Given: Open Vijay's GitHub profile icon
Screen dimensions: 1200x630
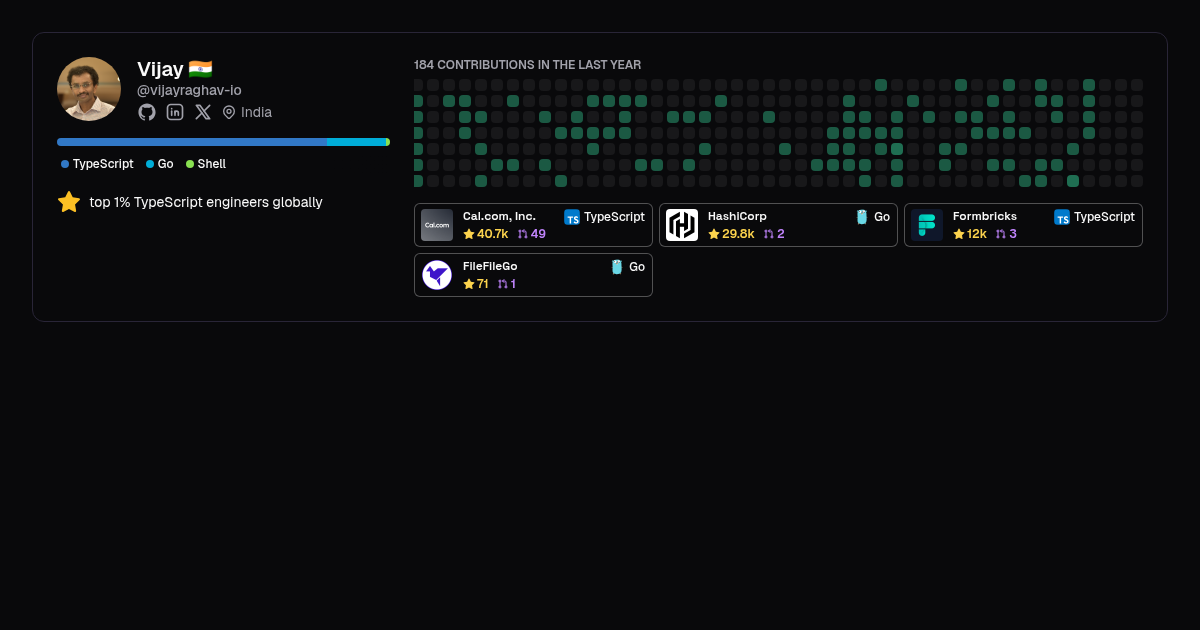Looking at the screenshot, I should click(x=147, y=112).
